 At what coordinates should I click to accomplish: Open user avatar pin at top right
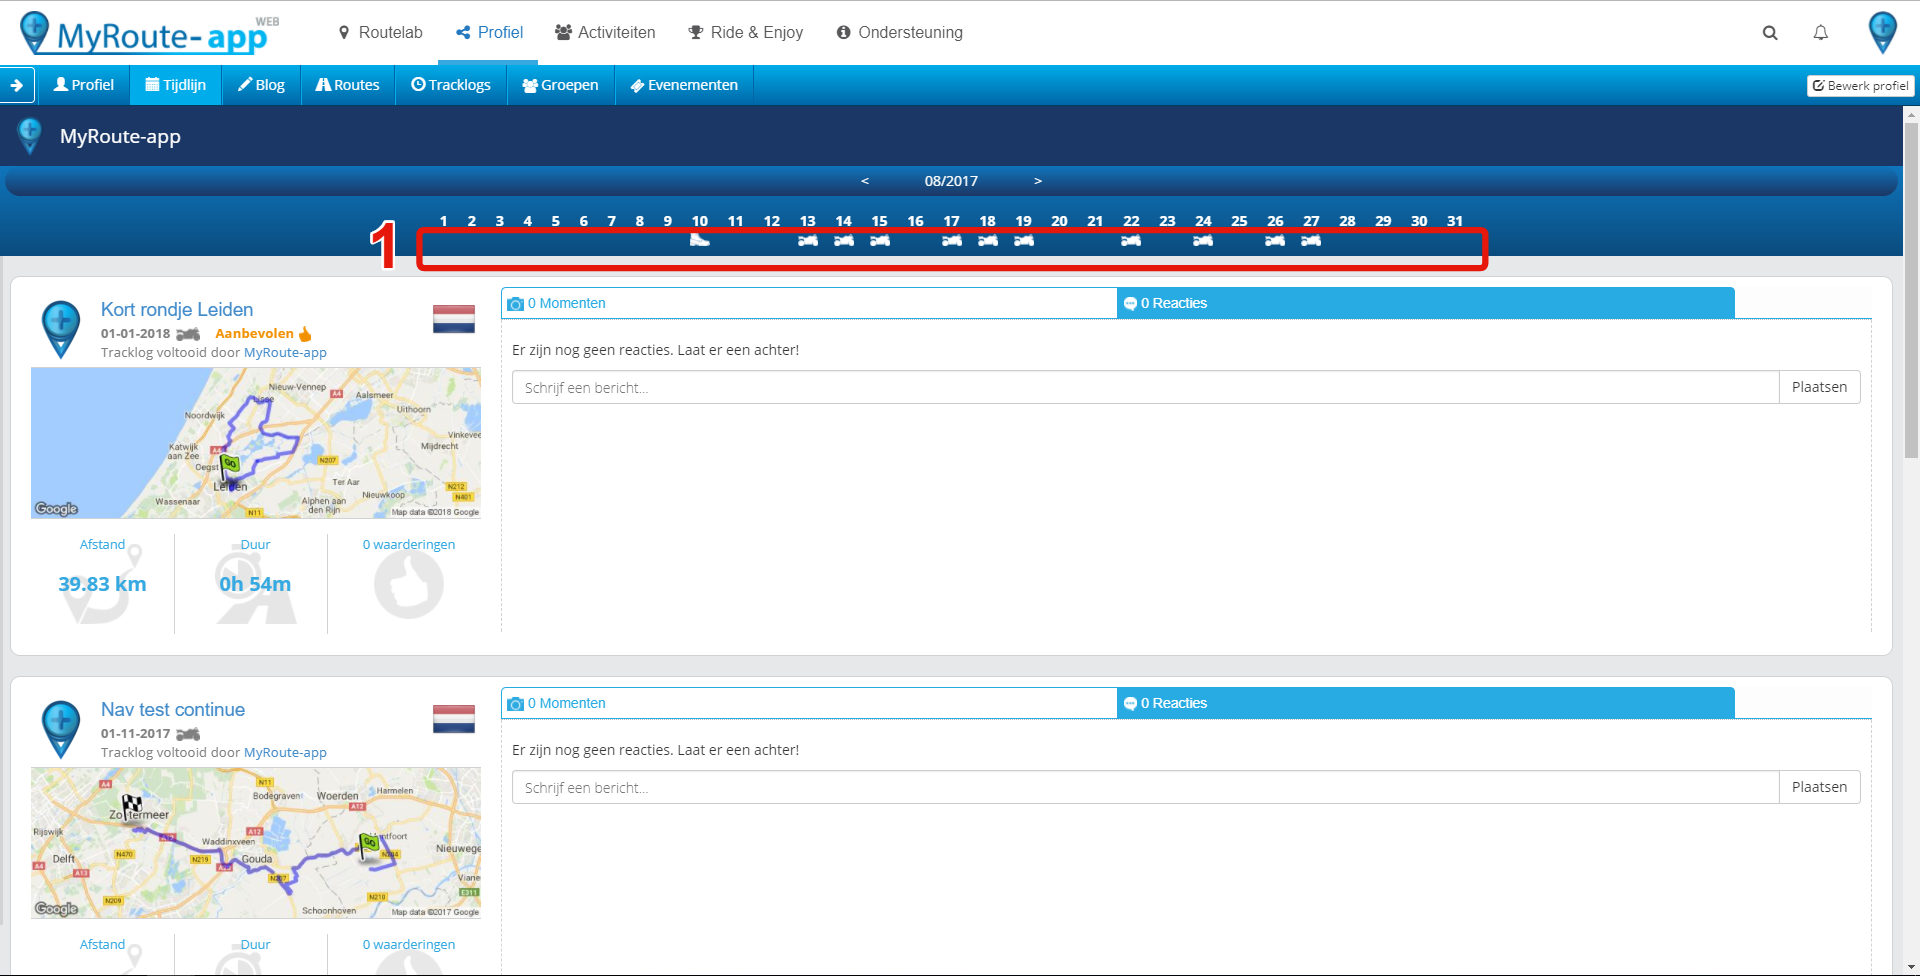[1883, 32]
